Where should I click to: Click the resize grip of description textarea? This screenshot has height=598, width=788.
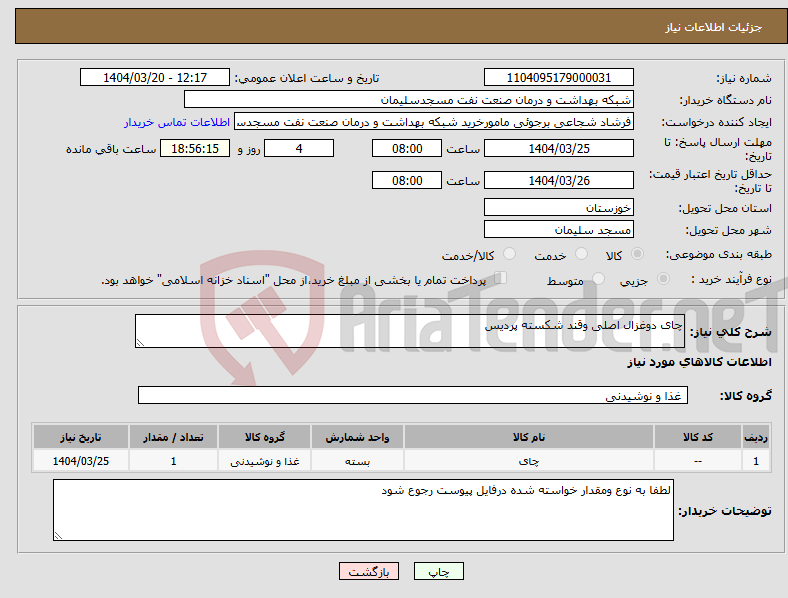pos(140,343)
